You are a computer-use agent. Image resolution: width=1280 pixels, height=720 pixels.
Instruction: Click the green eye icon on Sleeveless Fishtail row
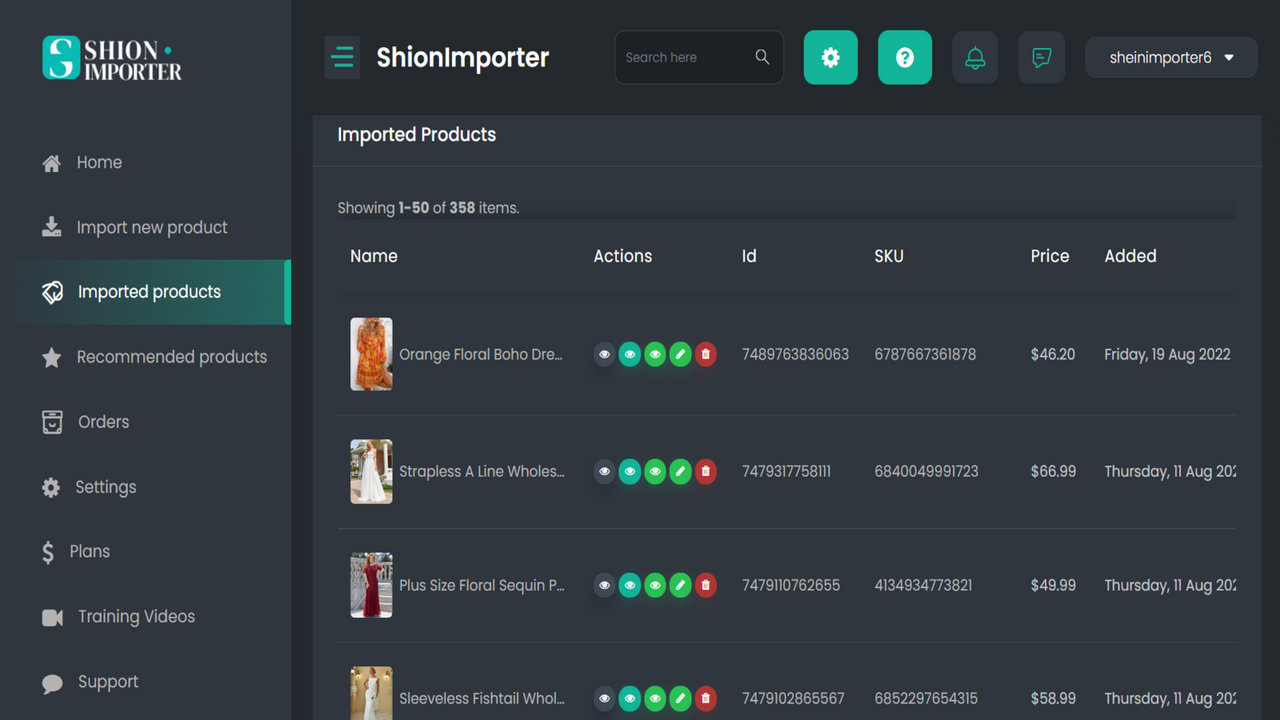655,698
